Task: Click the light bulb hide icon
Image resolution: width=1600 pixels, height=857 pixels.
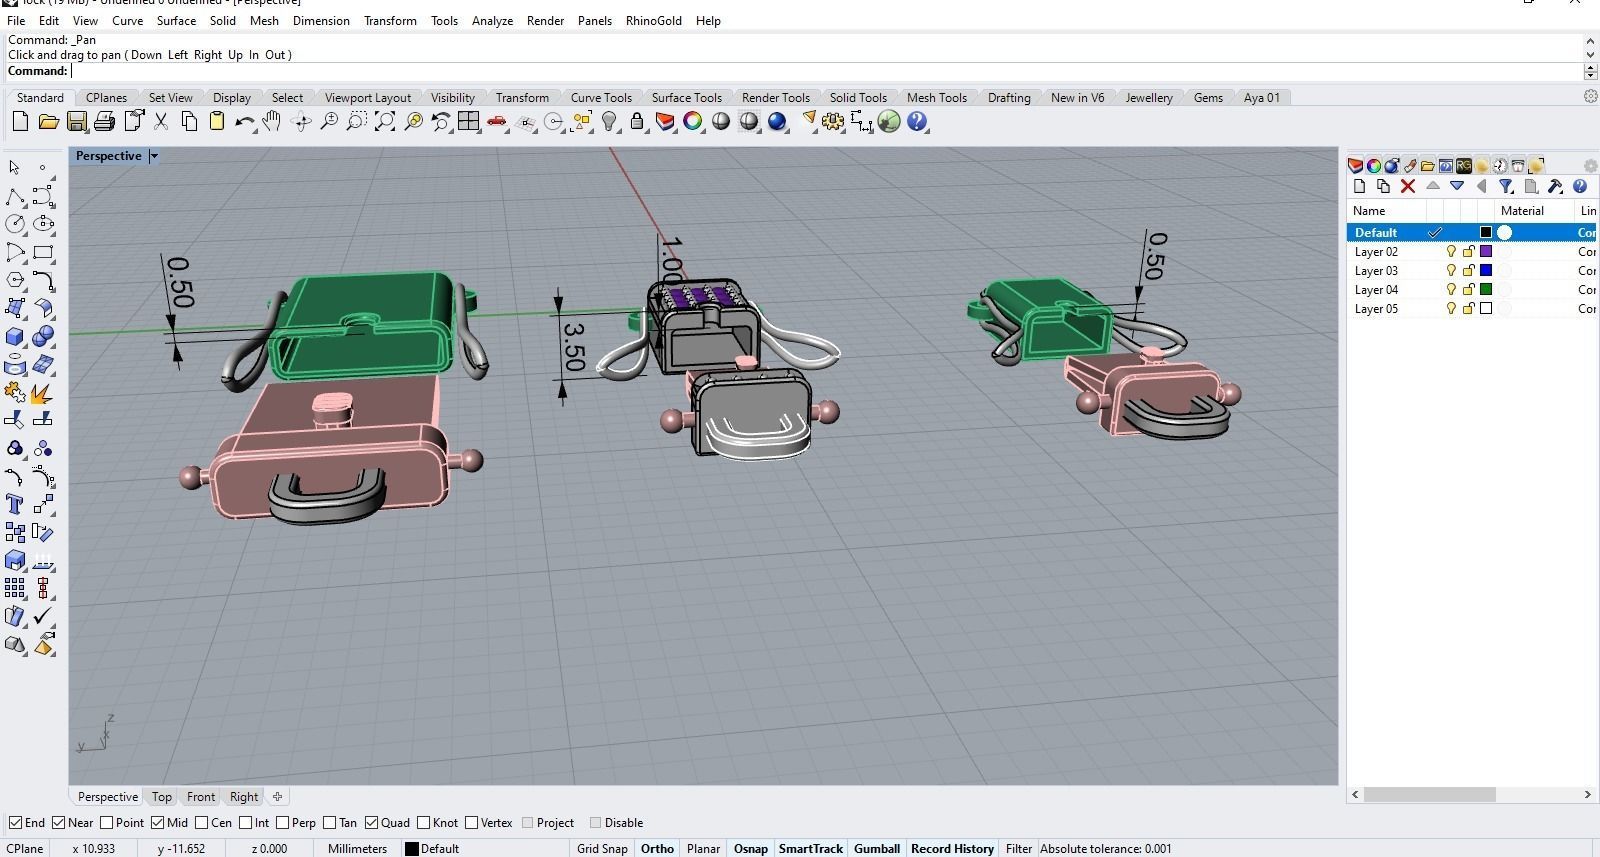Action: click(609, 122)
